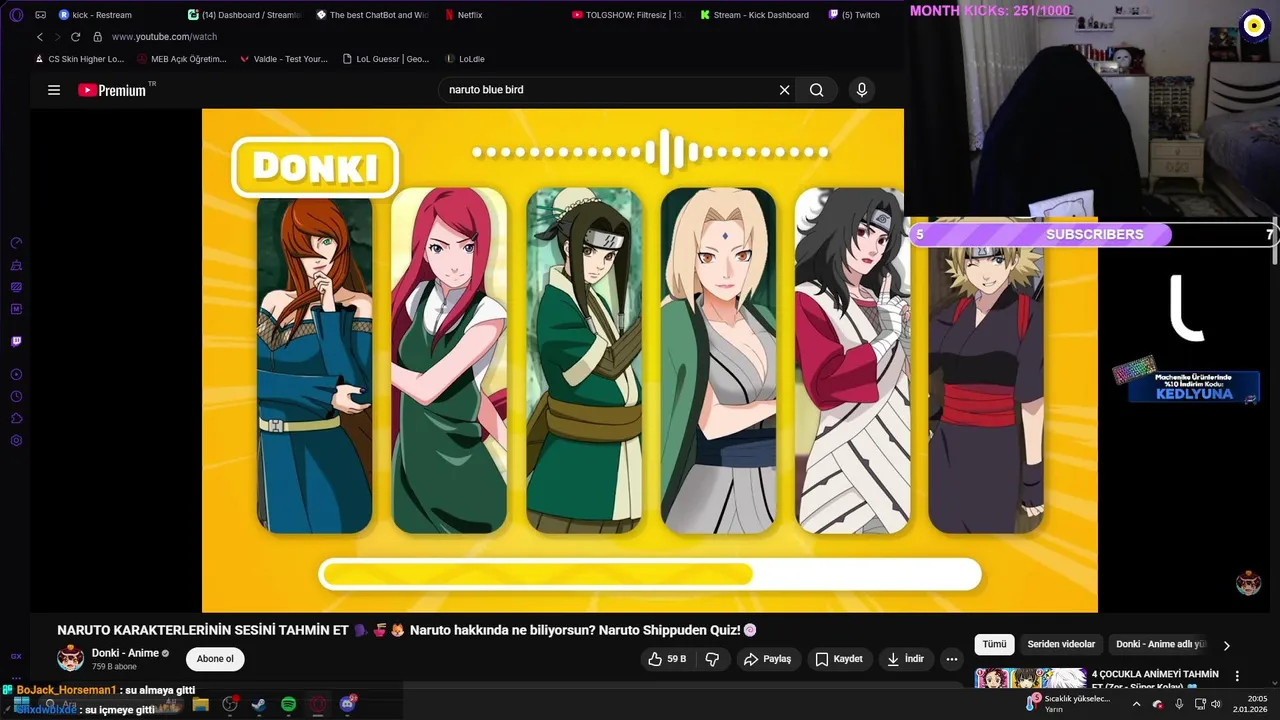
Task: Open the three-dot more actions menu
Action: [952, 659]
